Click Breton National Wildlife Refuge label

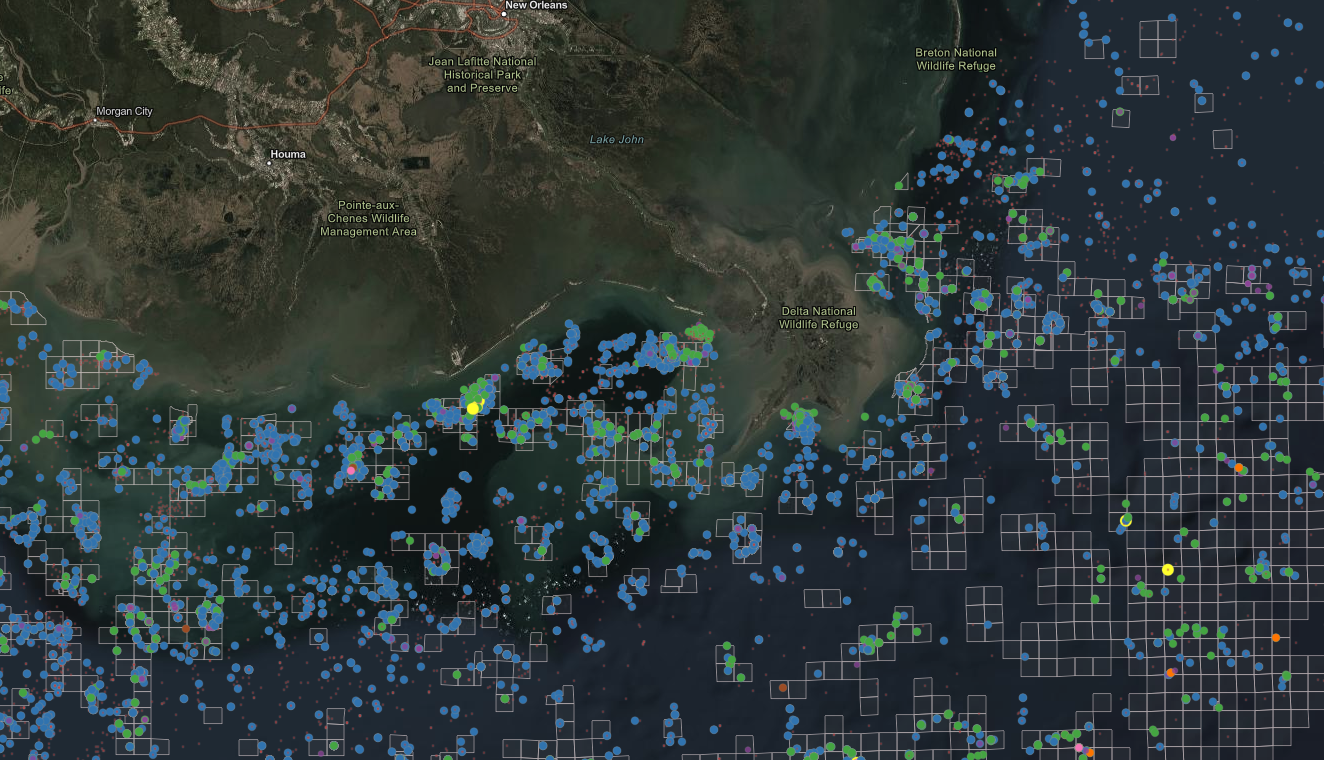pos(956,59)
